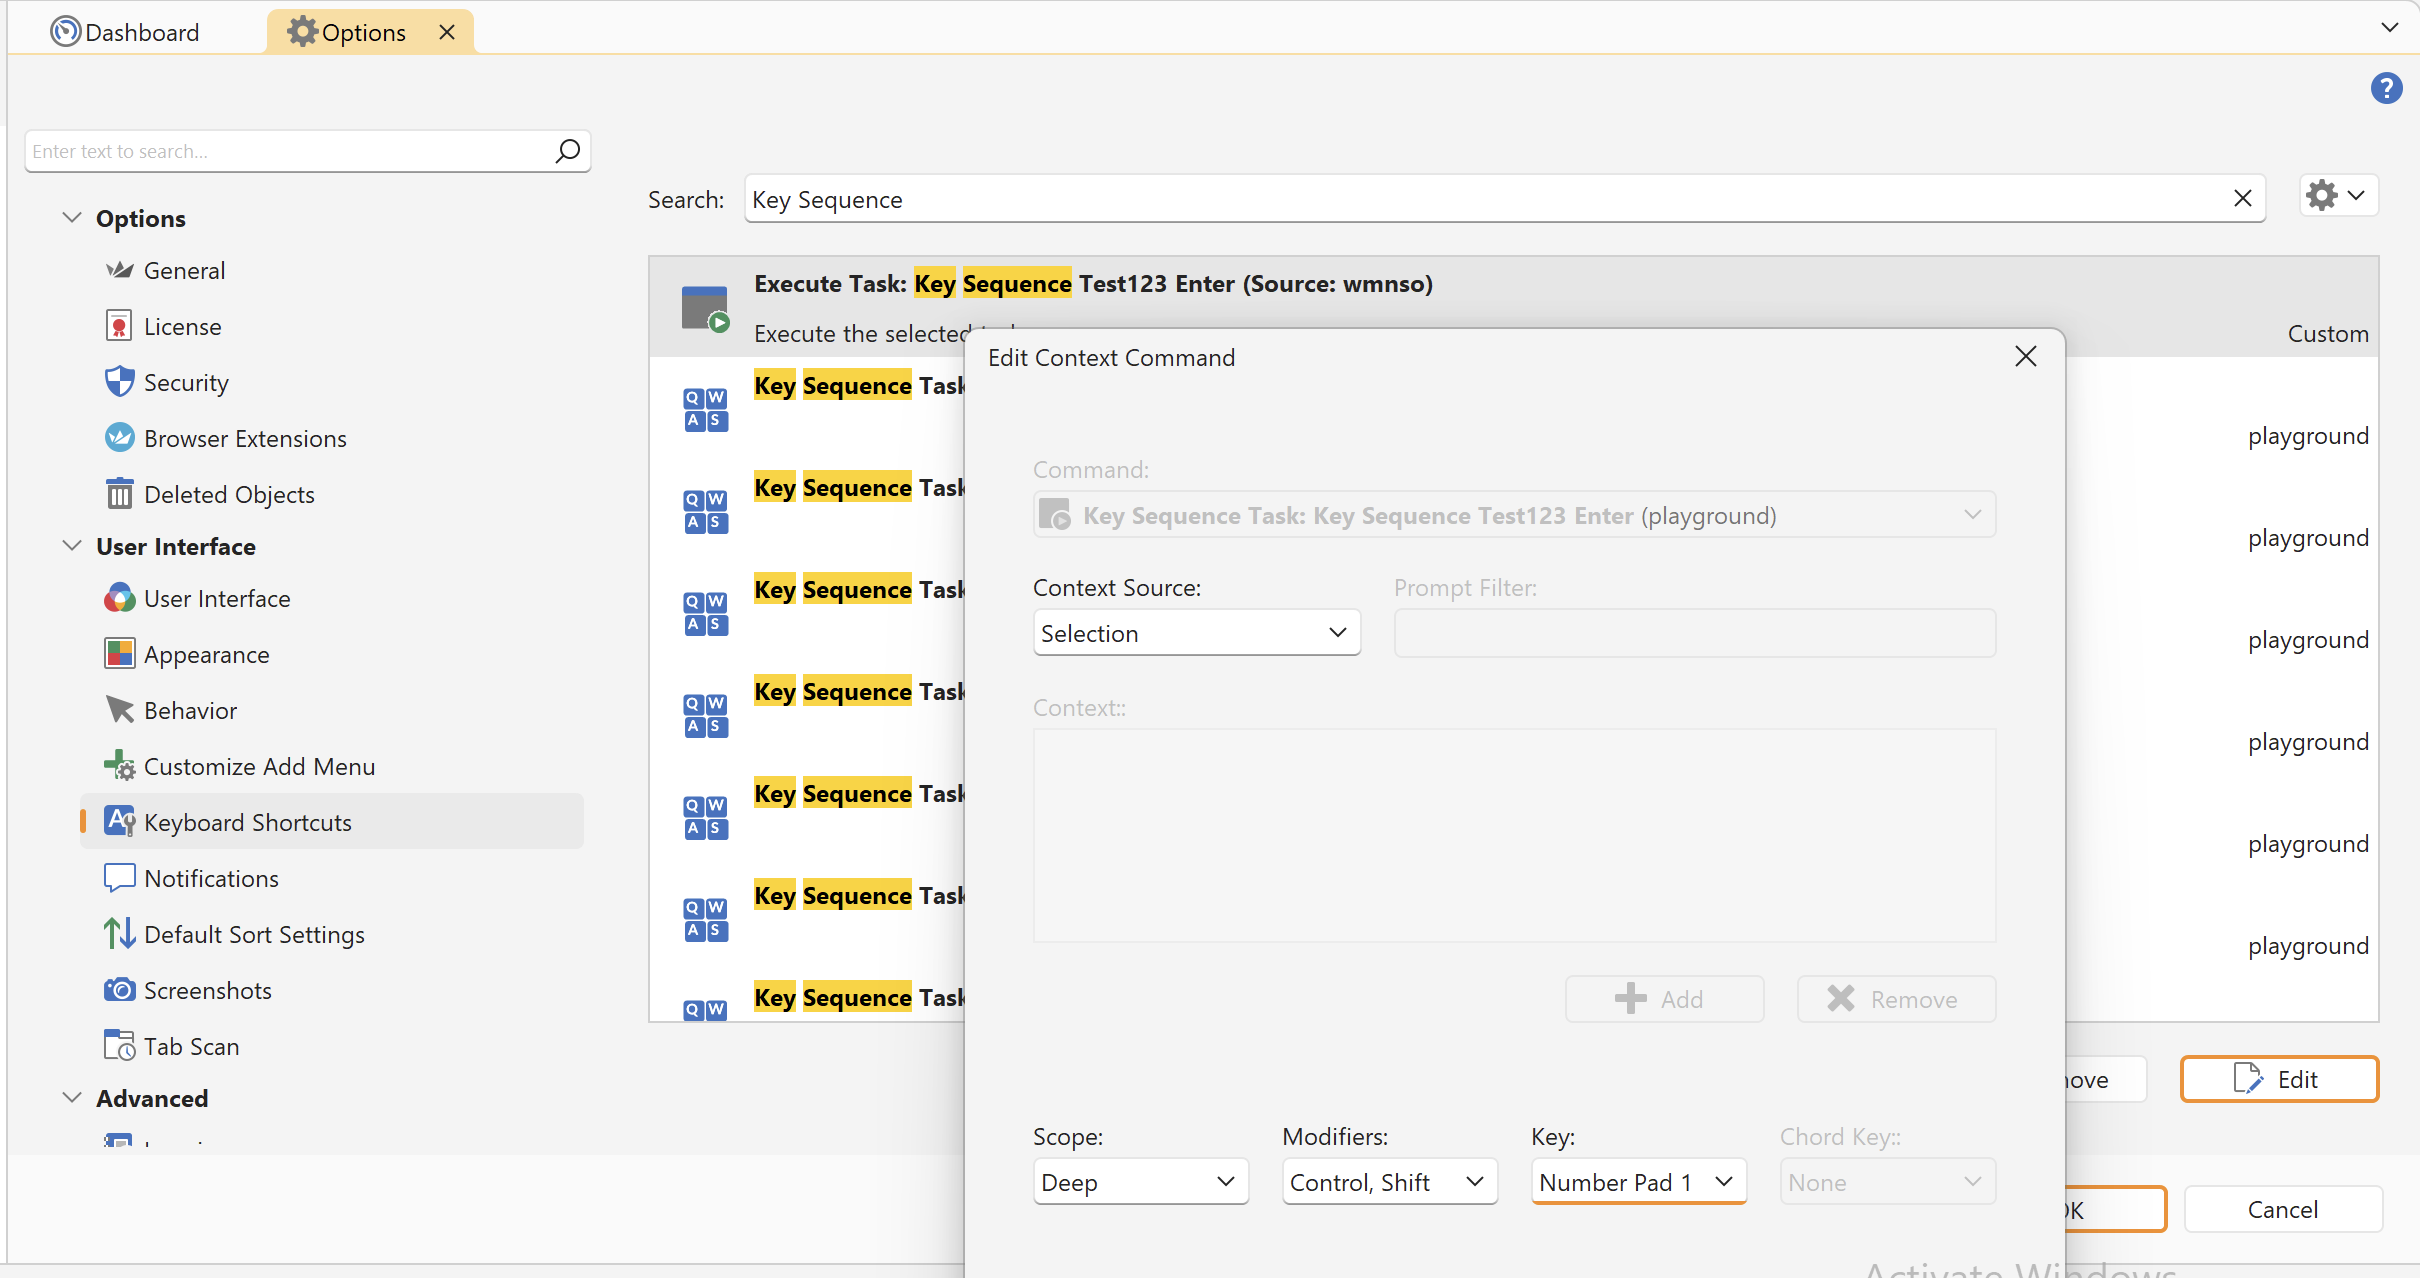This screenshot has height=1278, width=2420.
Task: Open the Context Source dropdown
Action: pos(1196,633)
